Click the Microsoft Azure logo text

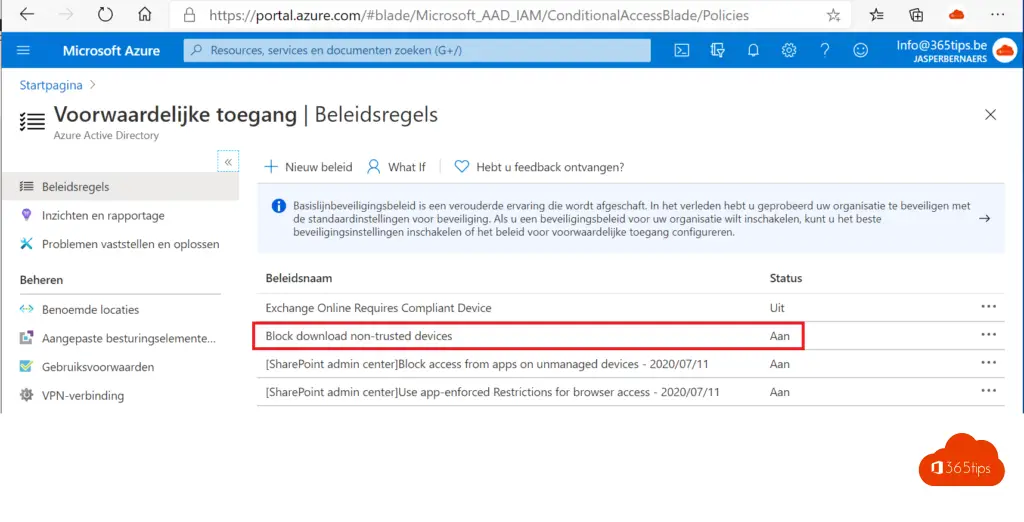111,51
